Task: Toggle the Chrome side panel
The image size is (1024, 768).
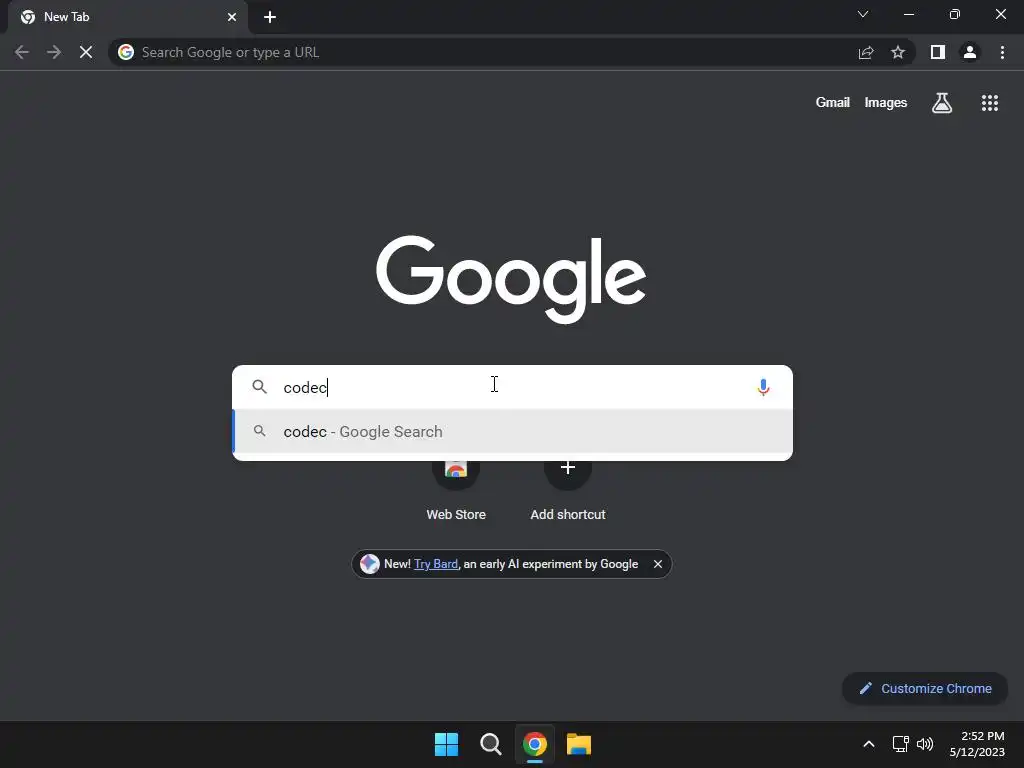Action: (938, 52)
